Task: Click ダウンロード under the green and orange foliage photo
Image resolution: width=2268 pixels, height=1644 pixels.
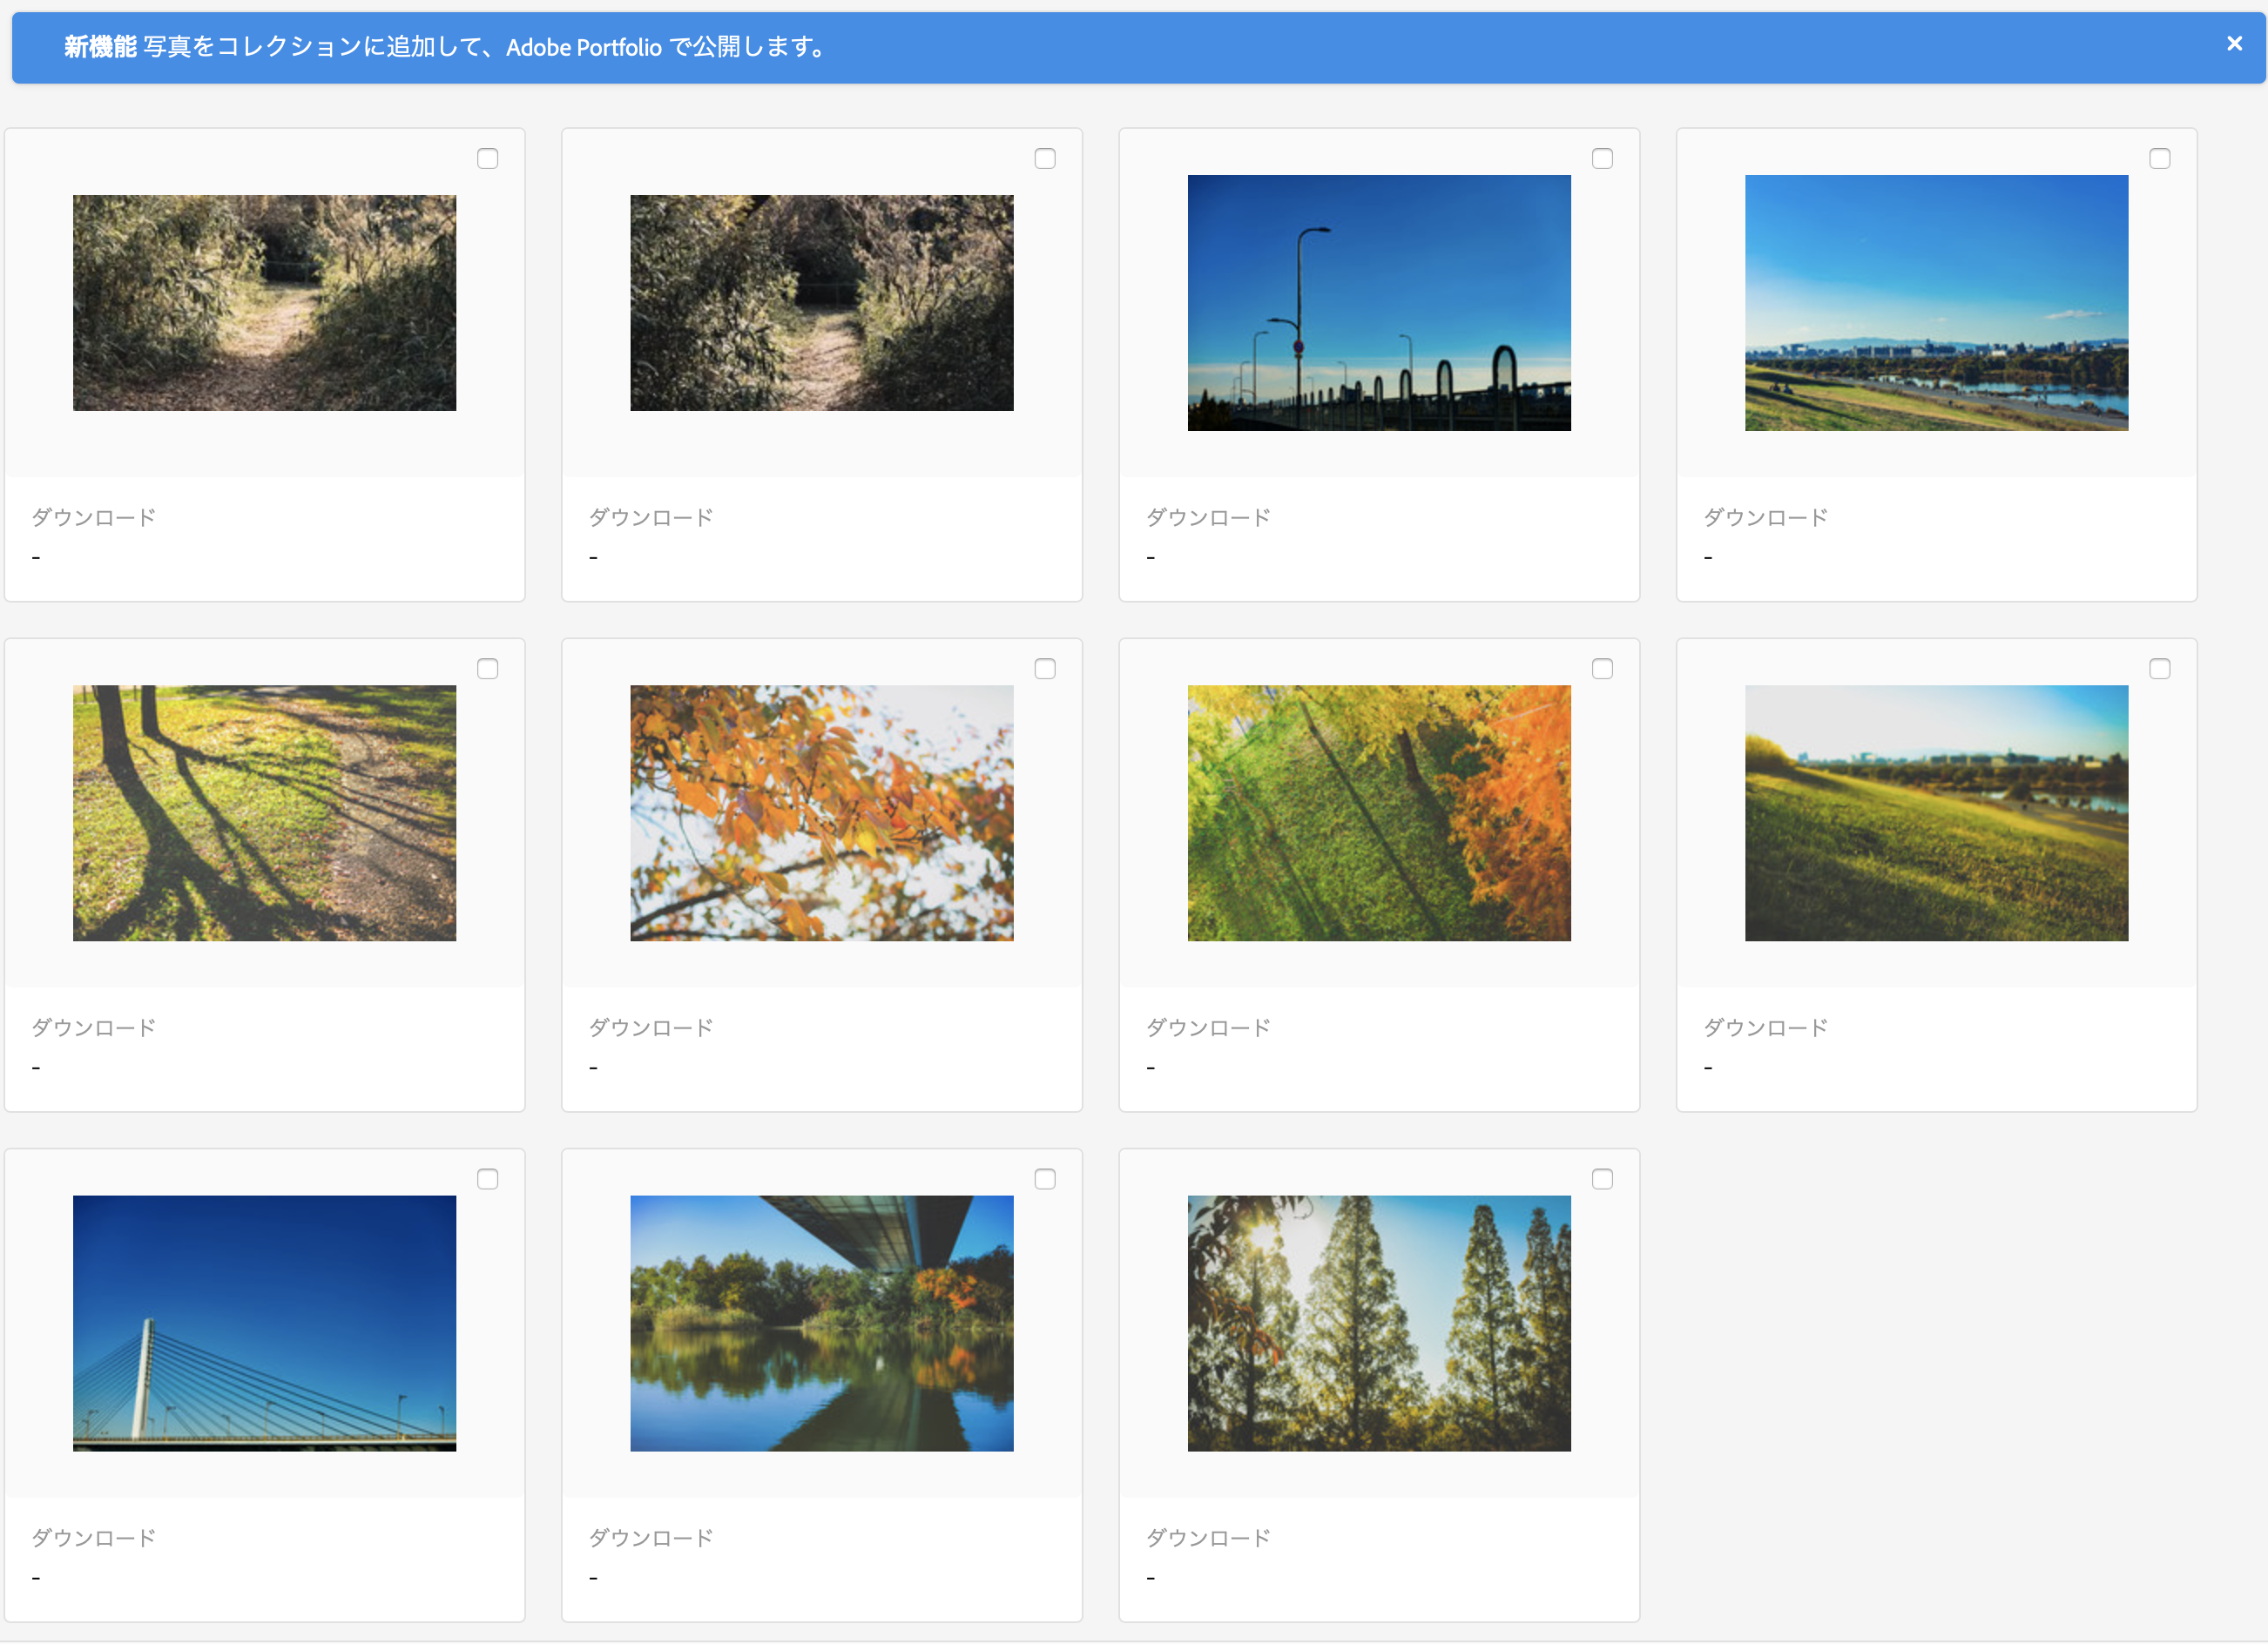Action: 1208,1027
